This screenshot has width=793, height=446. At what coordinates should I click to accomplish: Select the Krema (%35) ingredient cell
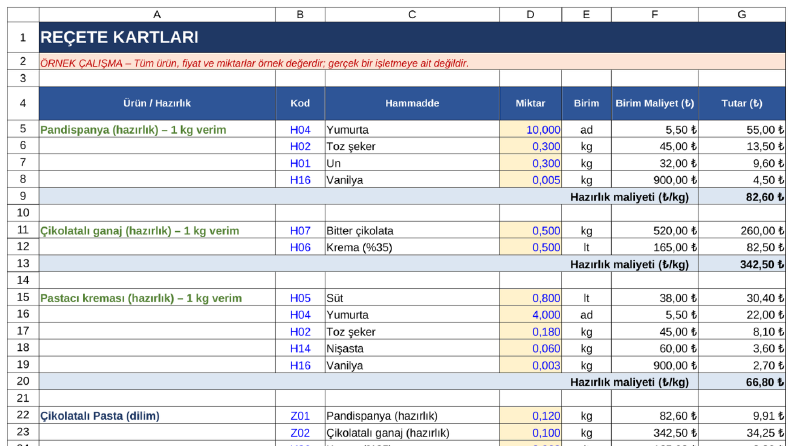coord(412,247)
